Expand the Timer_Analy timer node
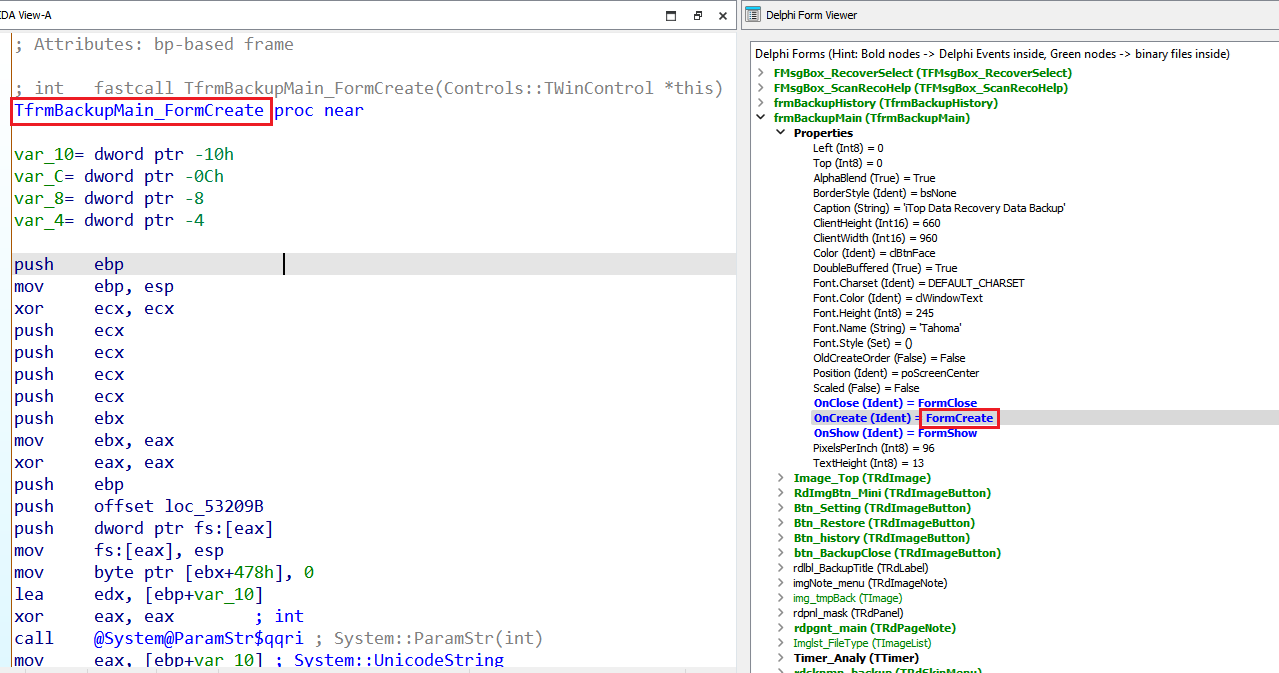Image resolution: width=1279 pixels, height=673 pixels. pos(781,658)
